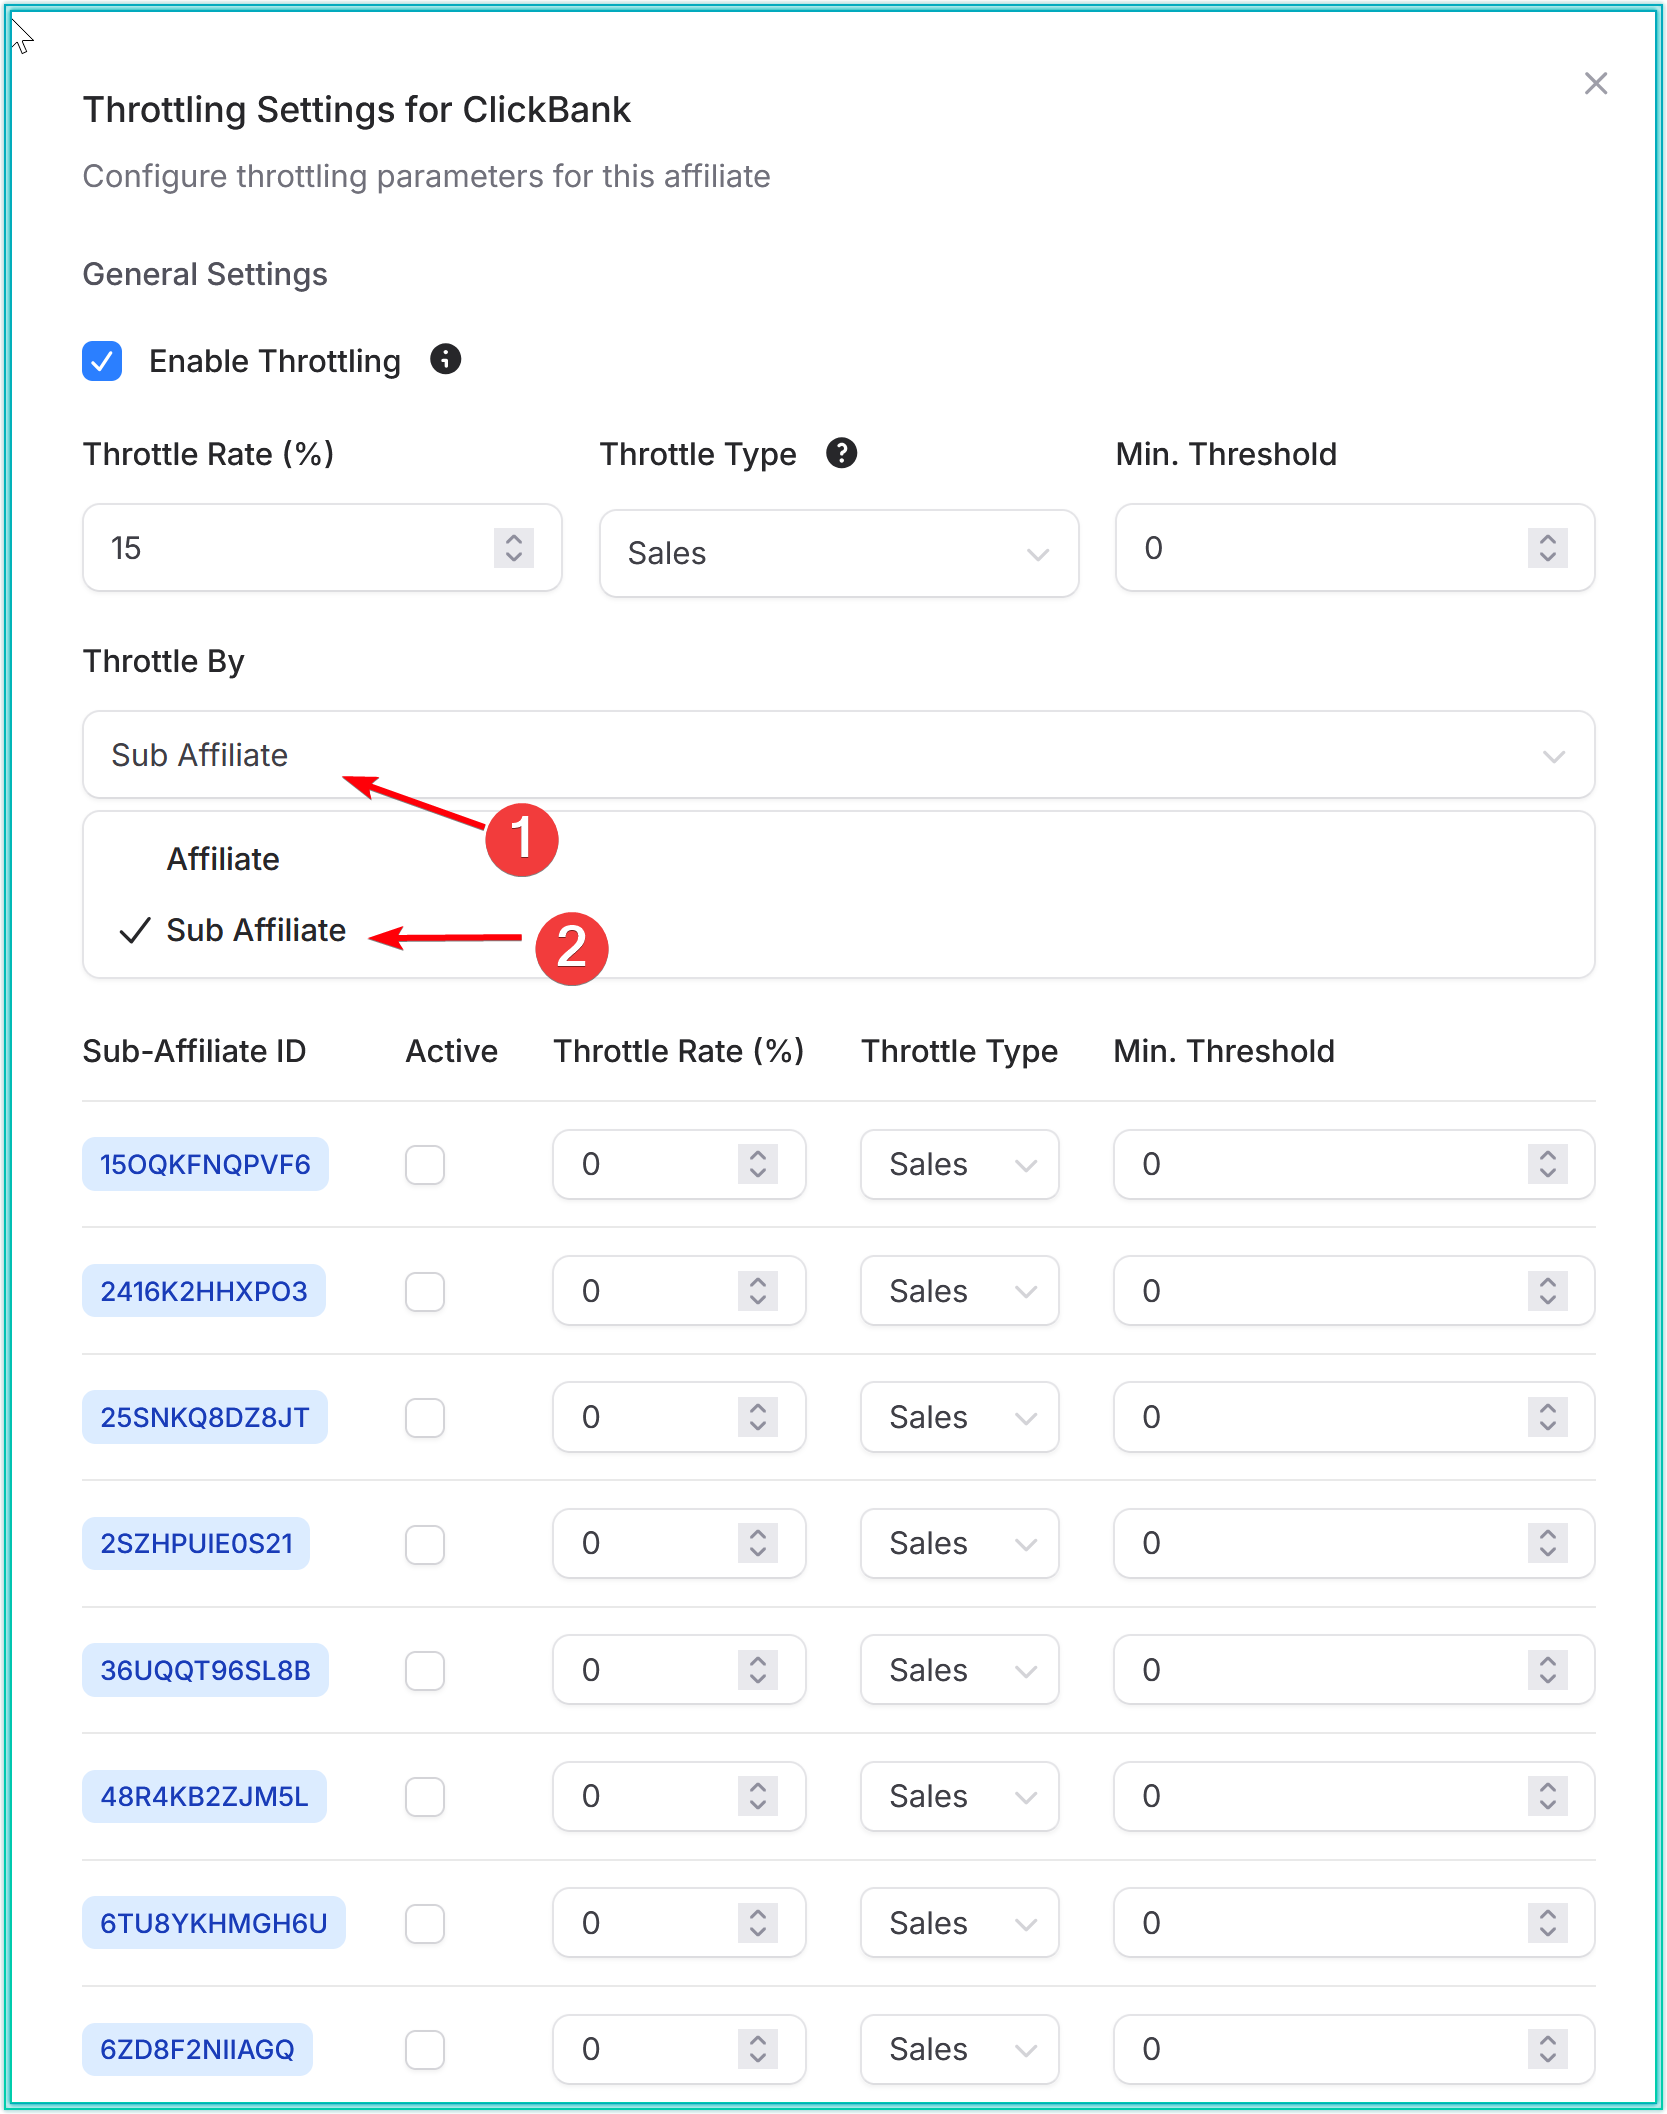Open the general Throttle Type Sales dropdown

[x=838, y=553]
